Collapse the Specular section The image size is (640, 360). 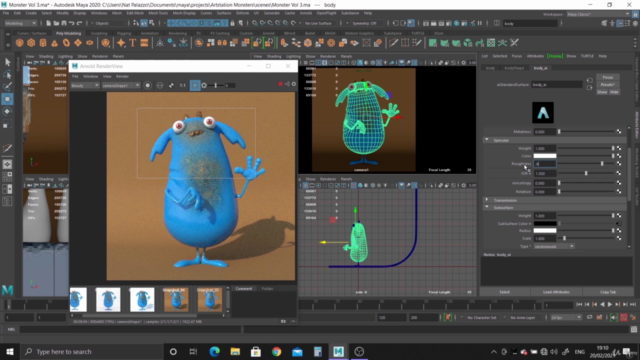pyautogui.click(x=487, y=140)
